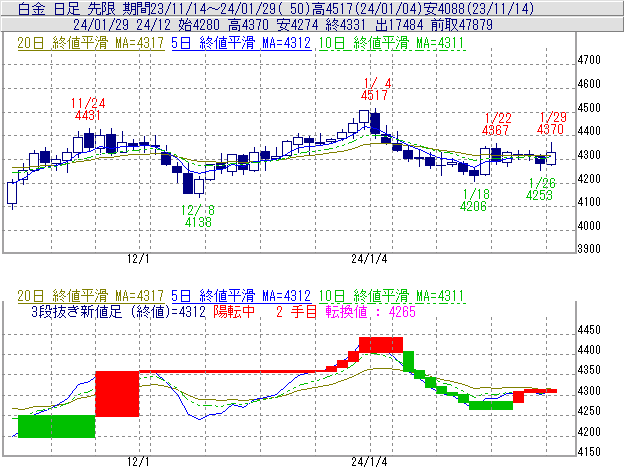Screen dimensions: 624x475
Task: Click the magenta text "転換値 : 4265"
Action: pyautogui.click(x=370, y=311)
